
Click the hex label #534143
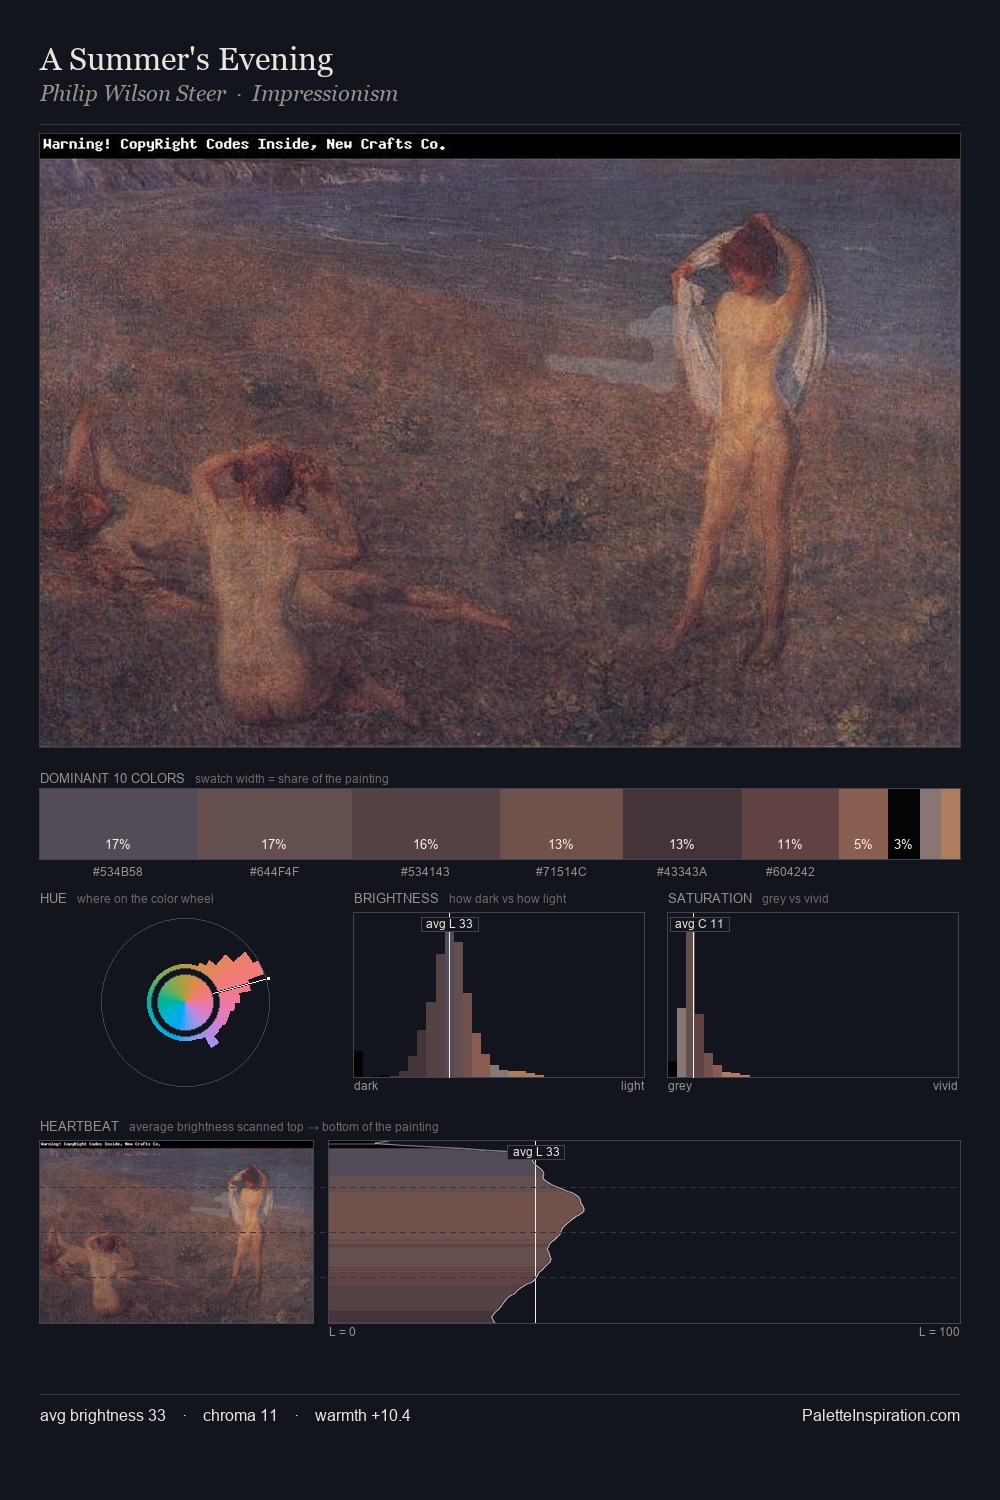pos(426,872)
